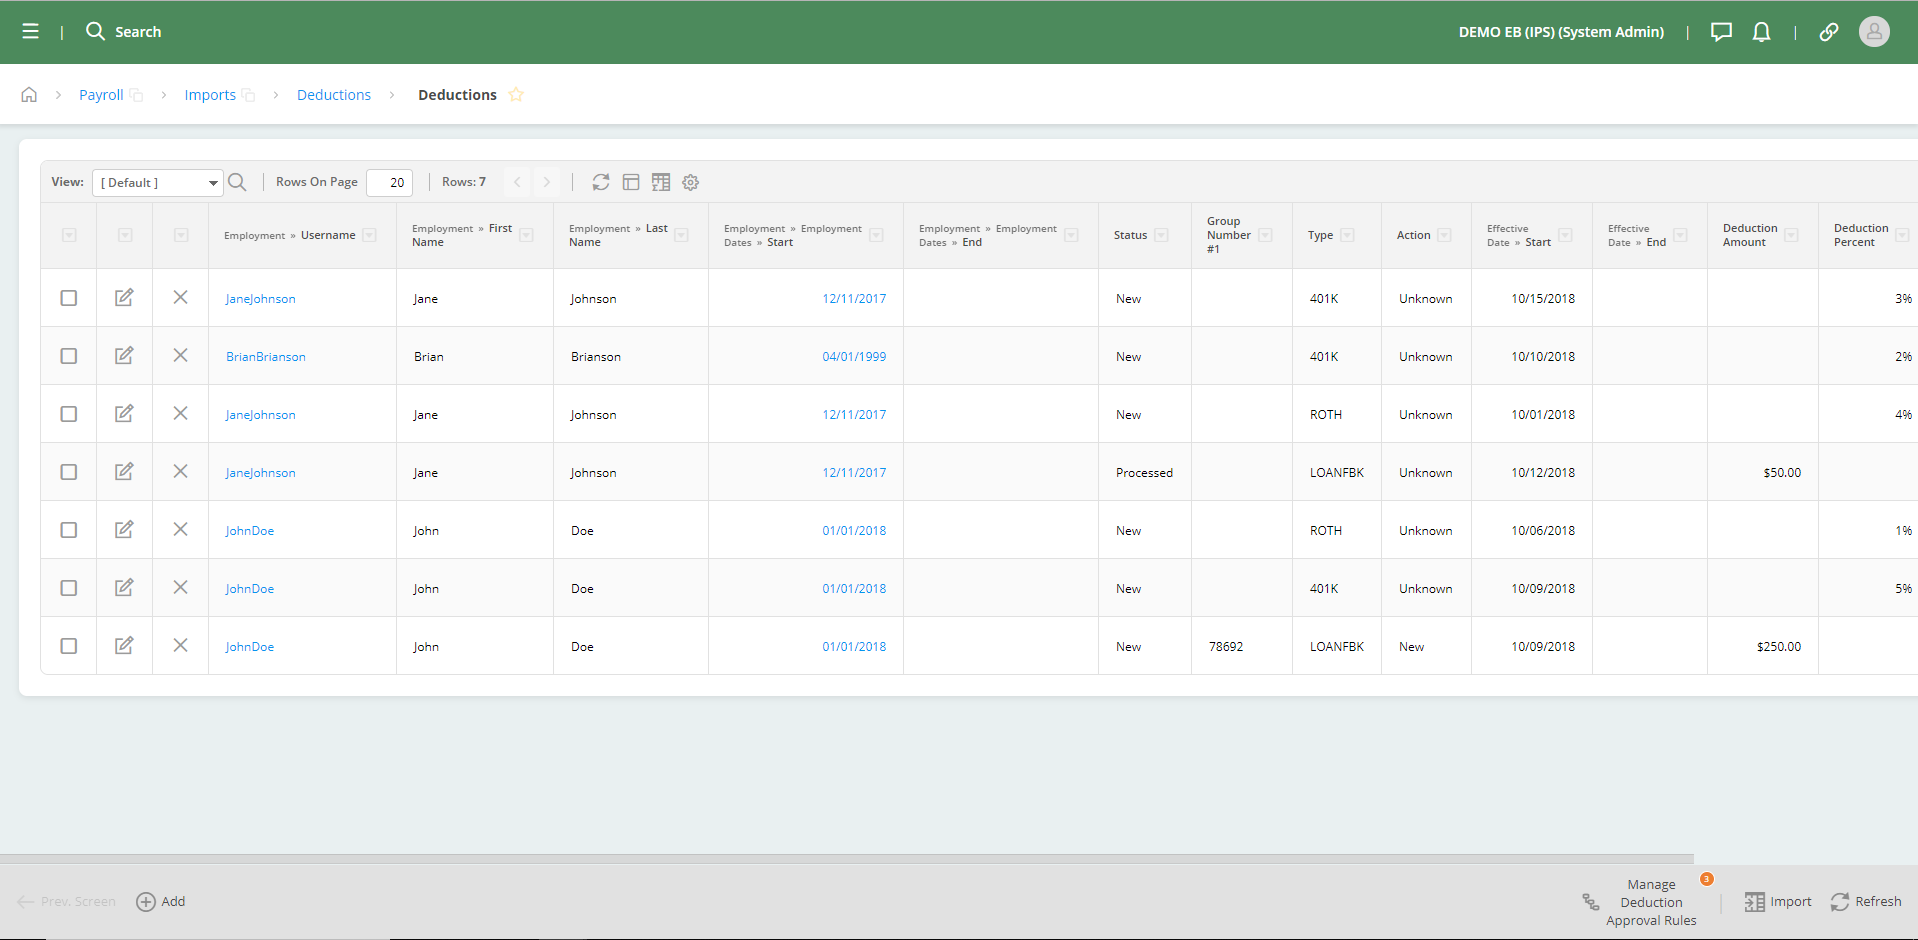Go to the blue Deductions breadcrumb link

[334, 95]
